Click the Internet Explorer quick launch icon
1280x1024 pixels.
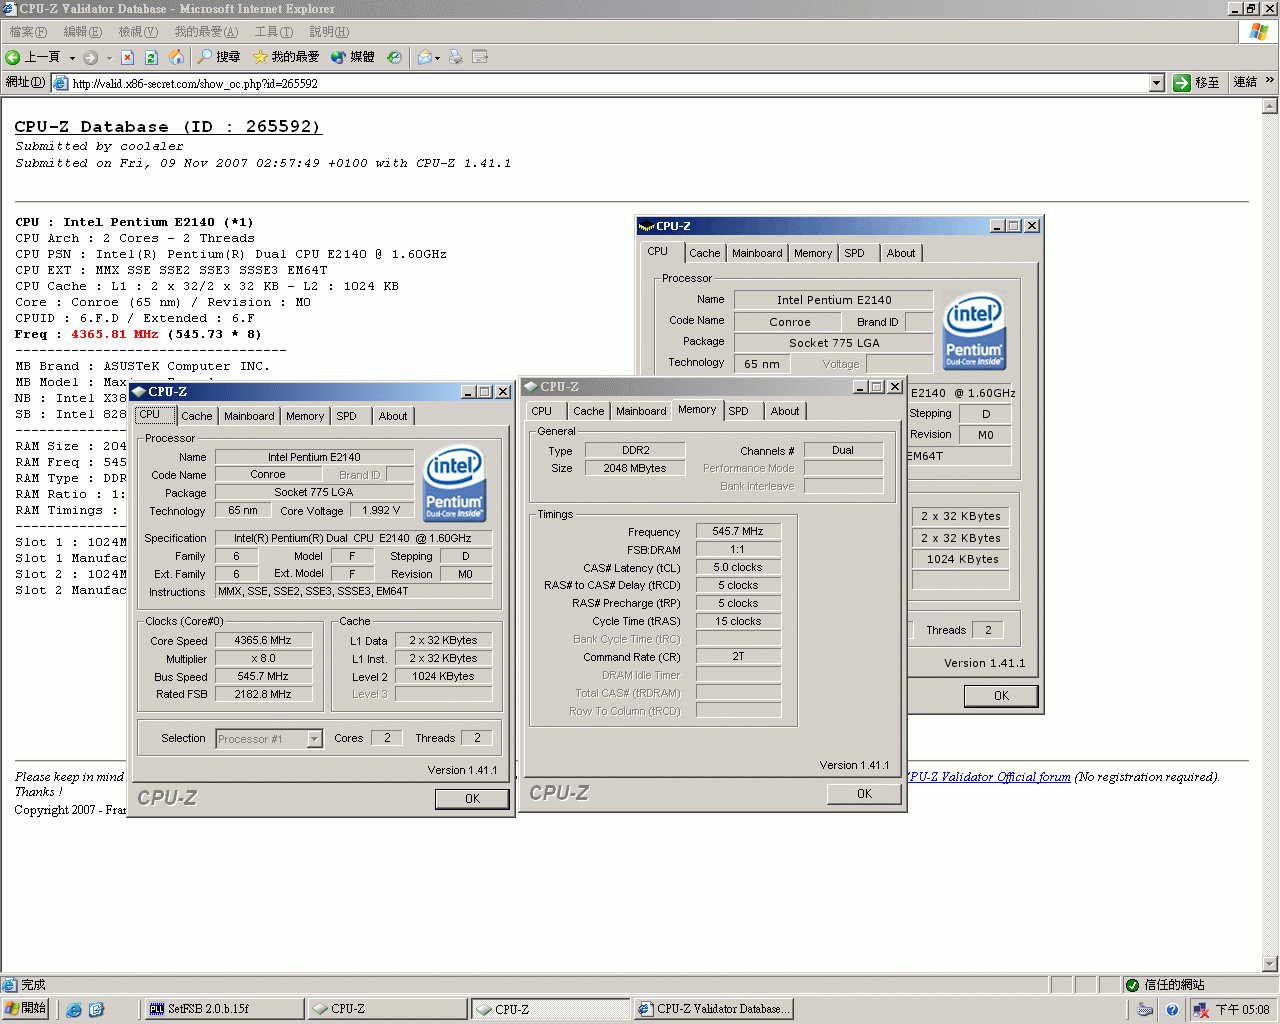[x=74, y=1010]
